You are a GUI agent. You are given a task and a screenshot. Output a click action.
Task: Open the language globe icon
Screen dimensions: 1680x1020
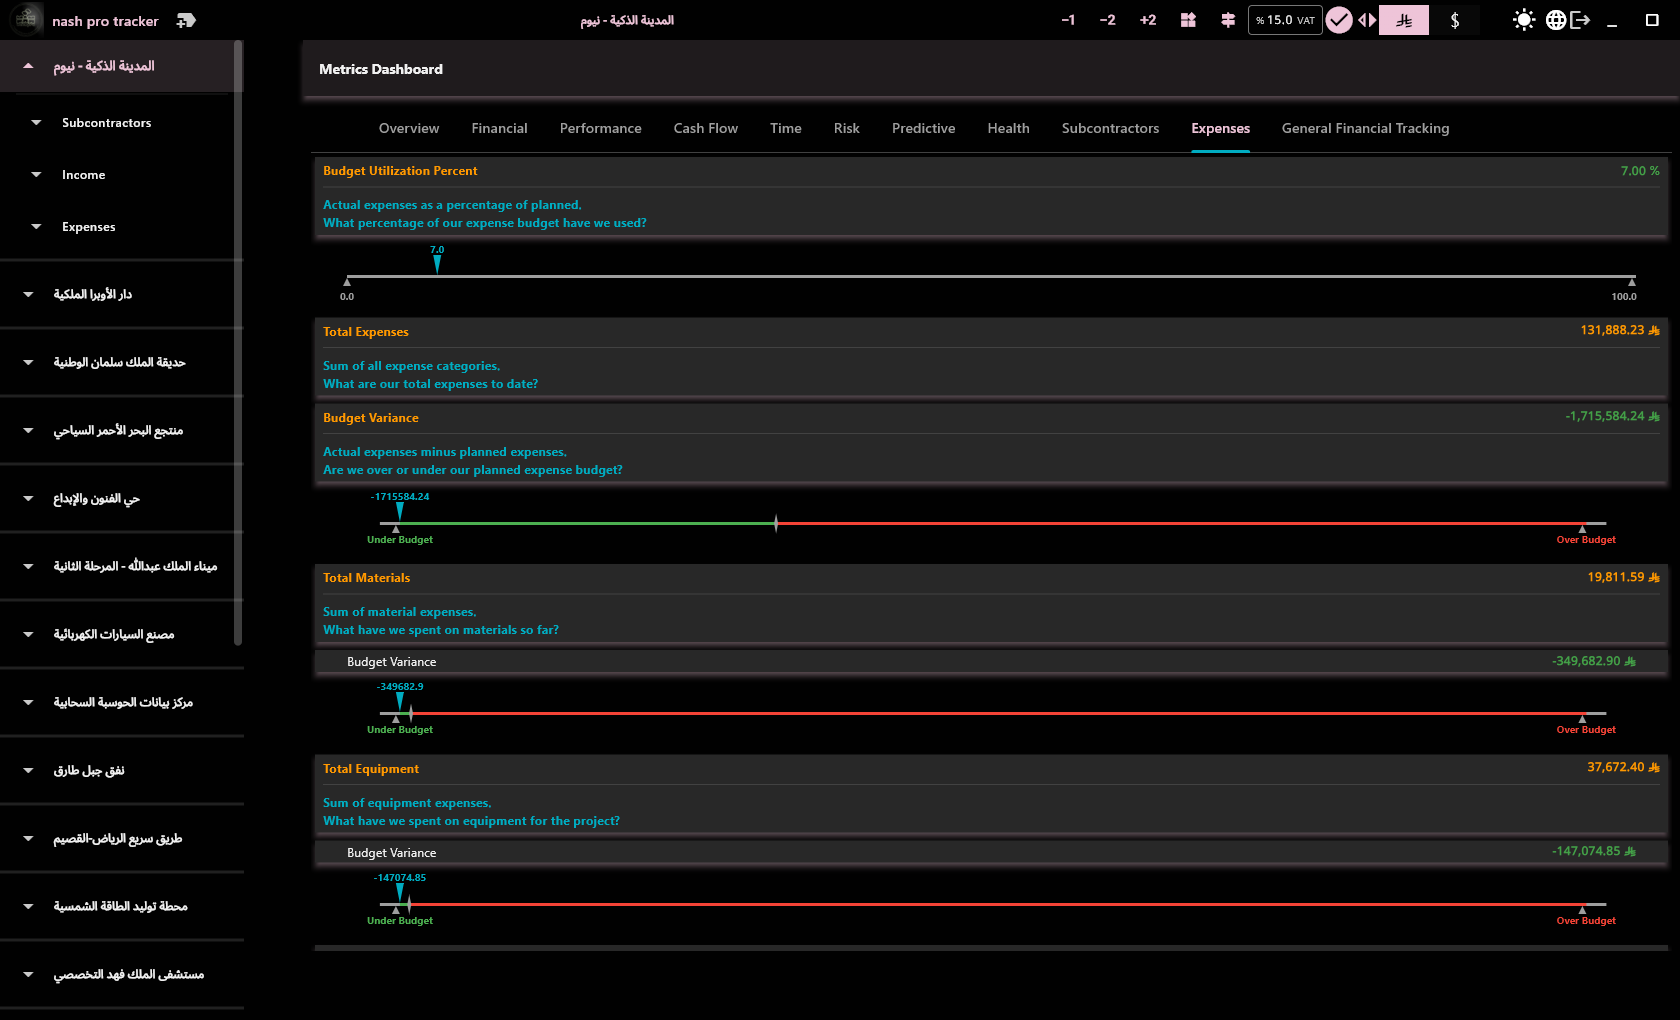(1556, 20)
